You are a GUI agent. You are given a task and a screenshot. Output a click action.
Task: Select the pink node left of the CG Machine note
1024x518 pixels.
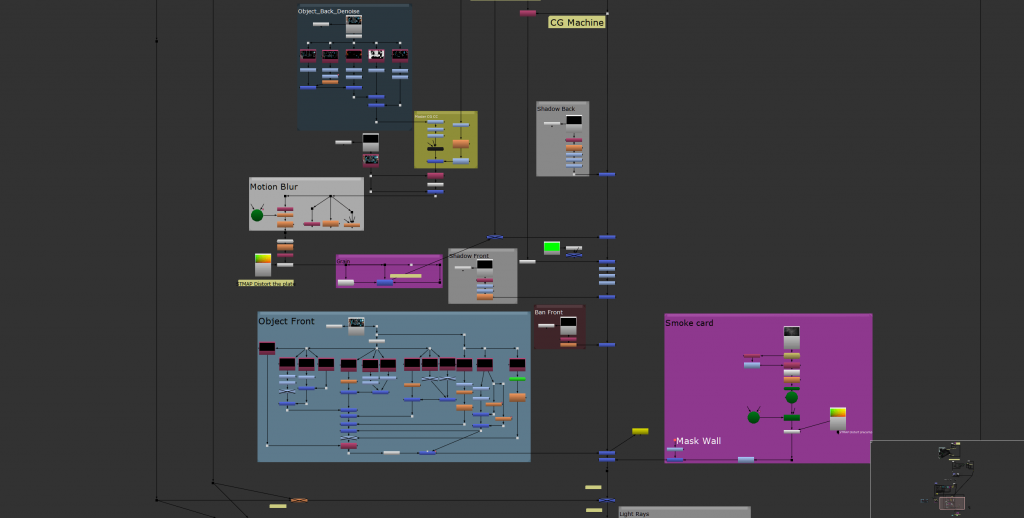tap(528, 13)
